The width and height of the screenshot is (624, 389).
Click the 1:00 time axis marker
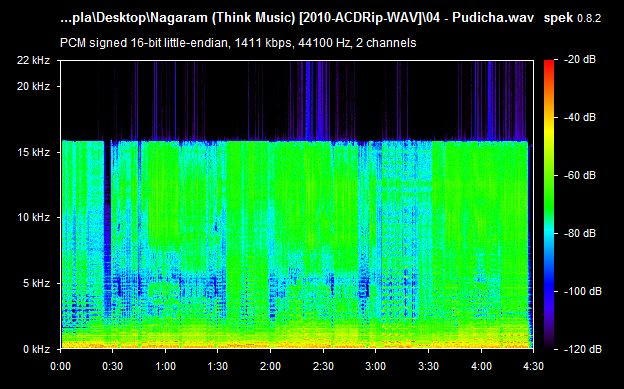pos(166,366)
